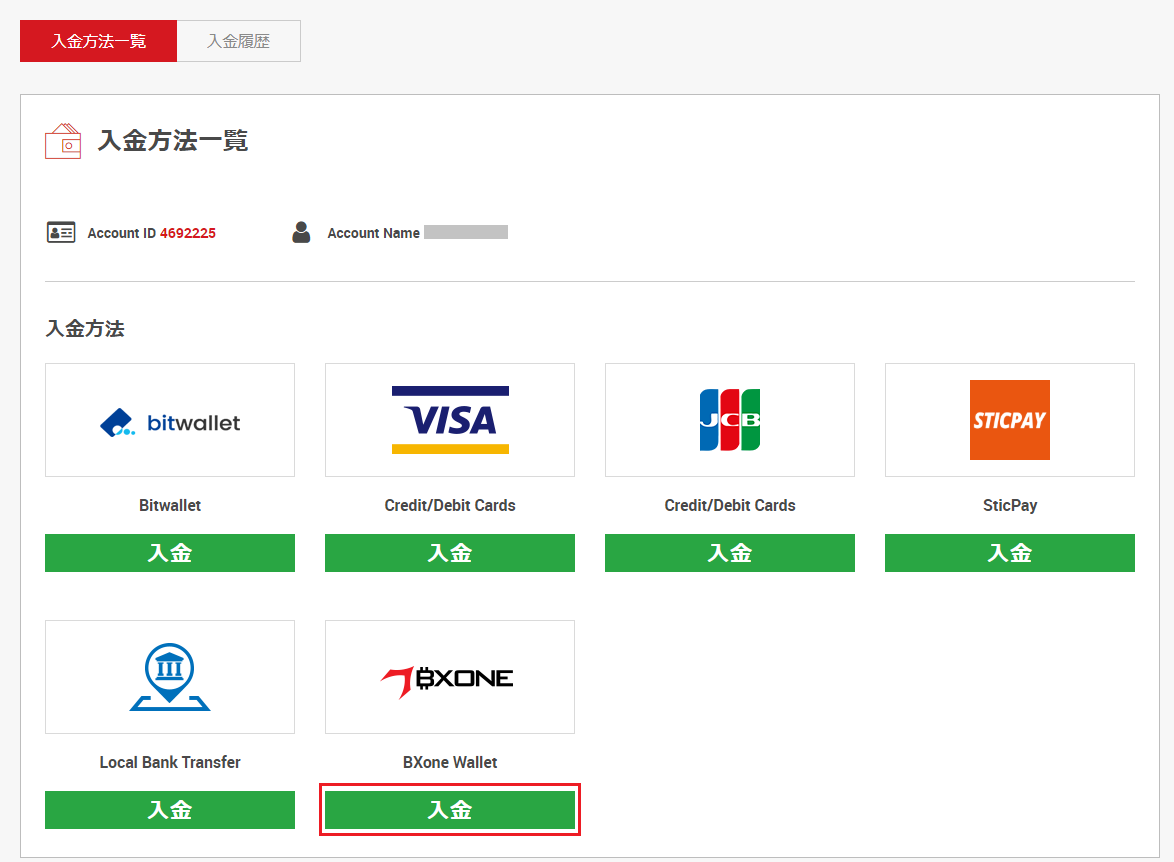The height and width of the screenshot is (862, 1174).
Task: Click the JCB logo card
Action: click(730, 420)
